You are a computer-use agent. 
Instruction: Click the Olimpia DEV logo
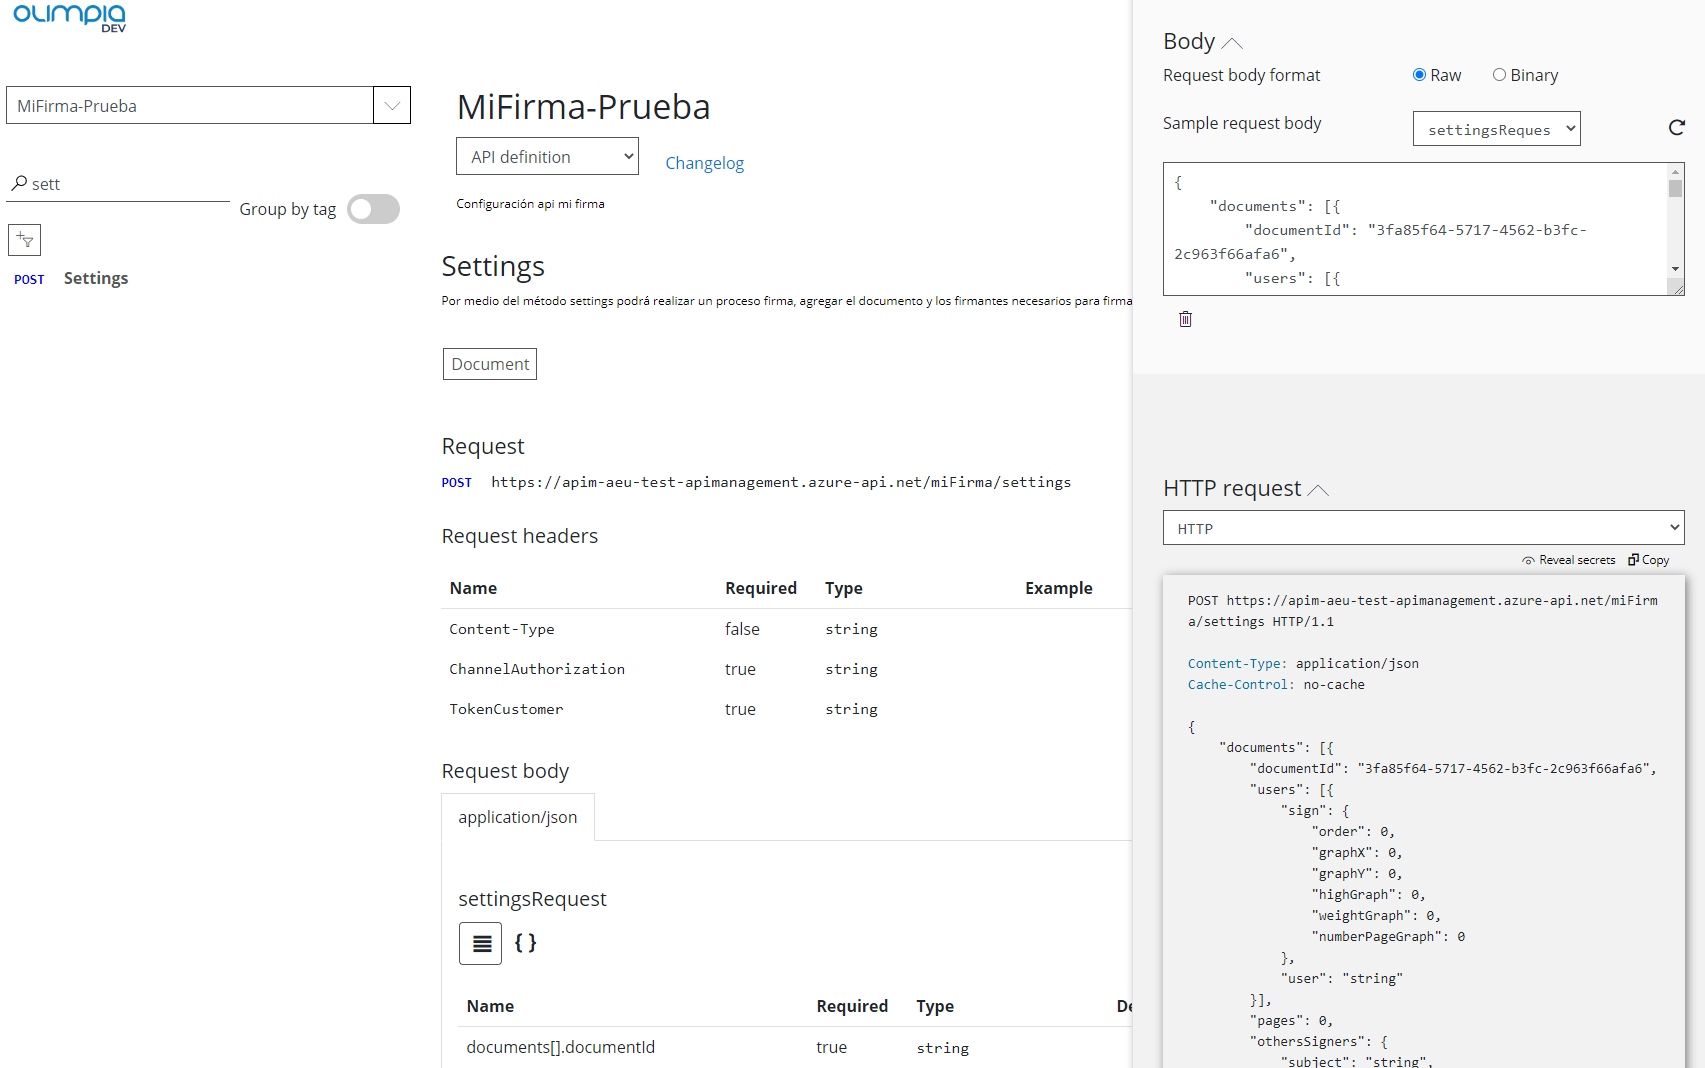[x=70, y=17]
